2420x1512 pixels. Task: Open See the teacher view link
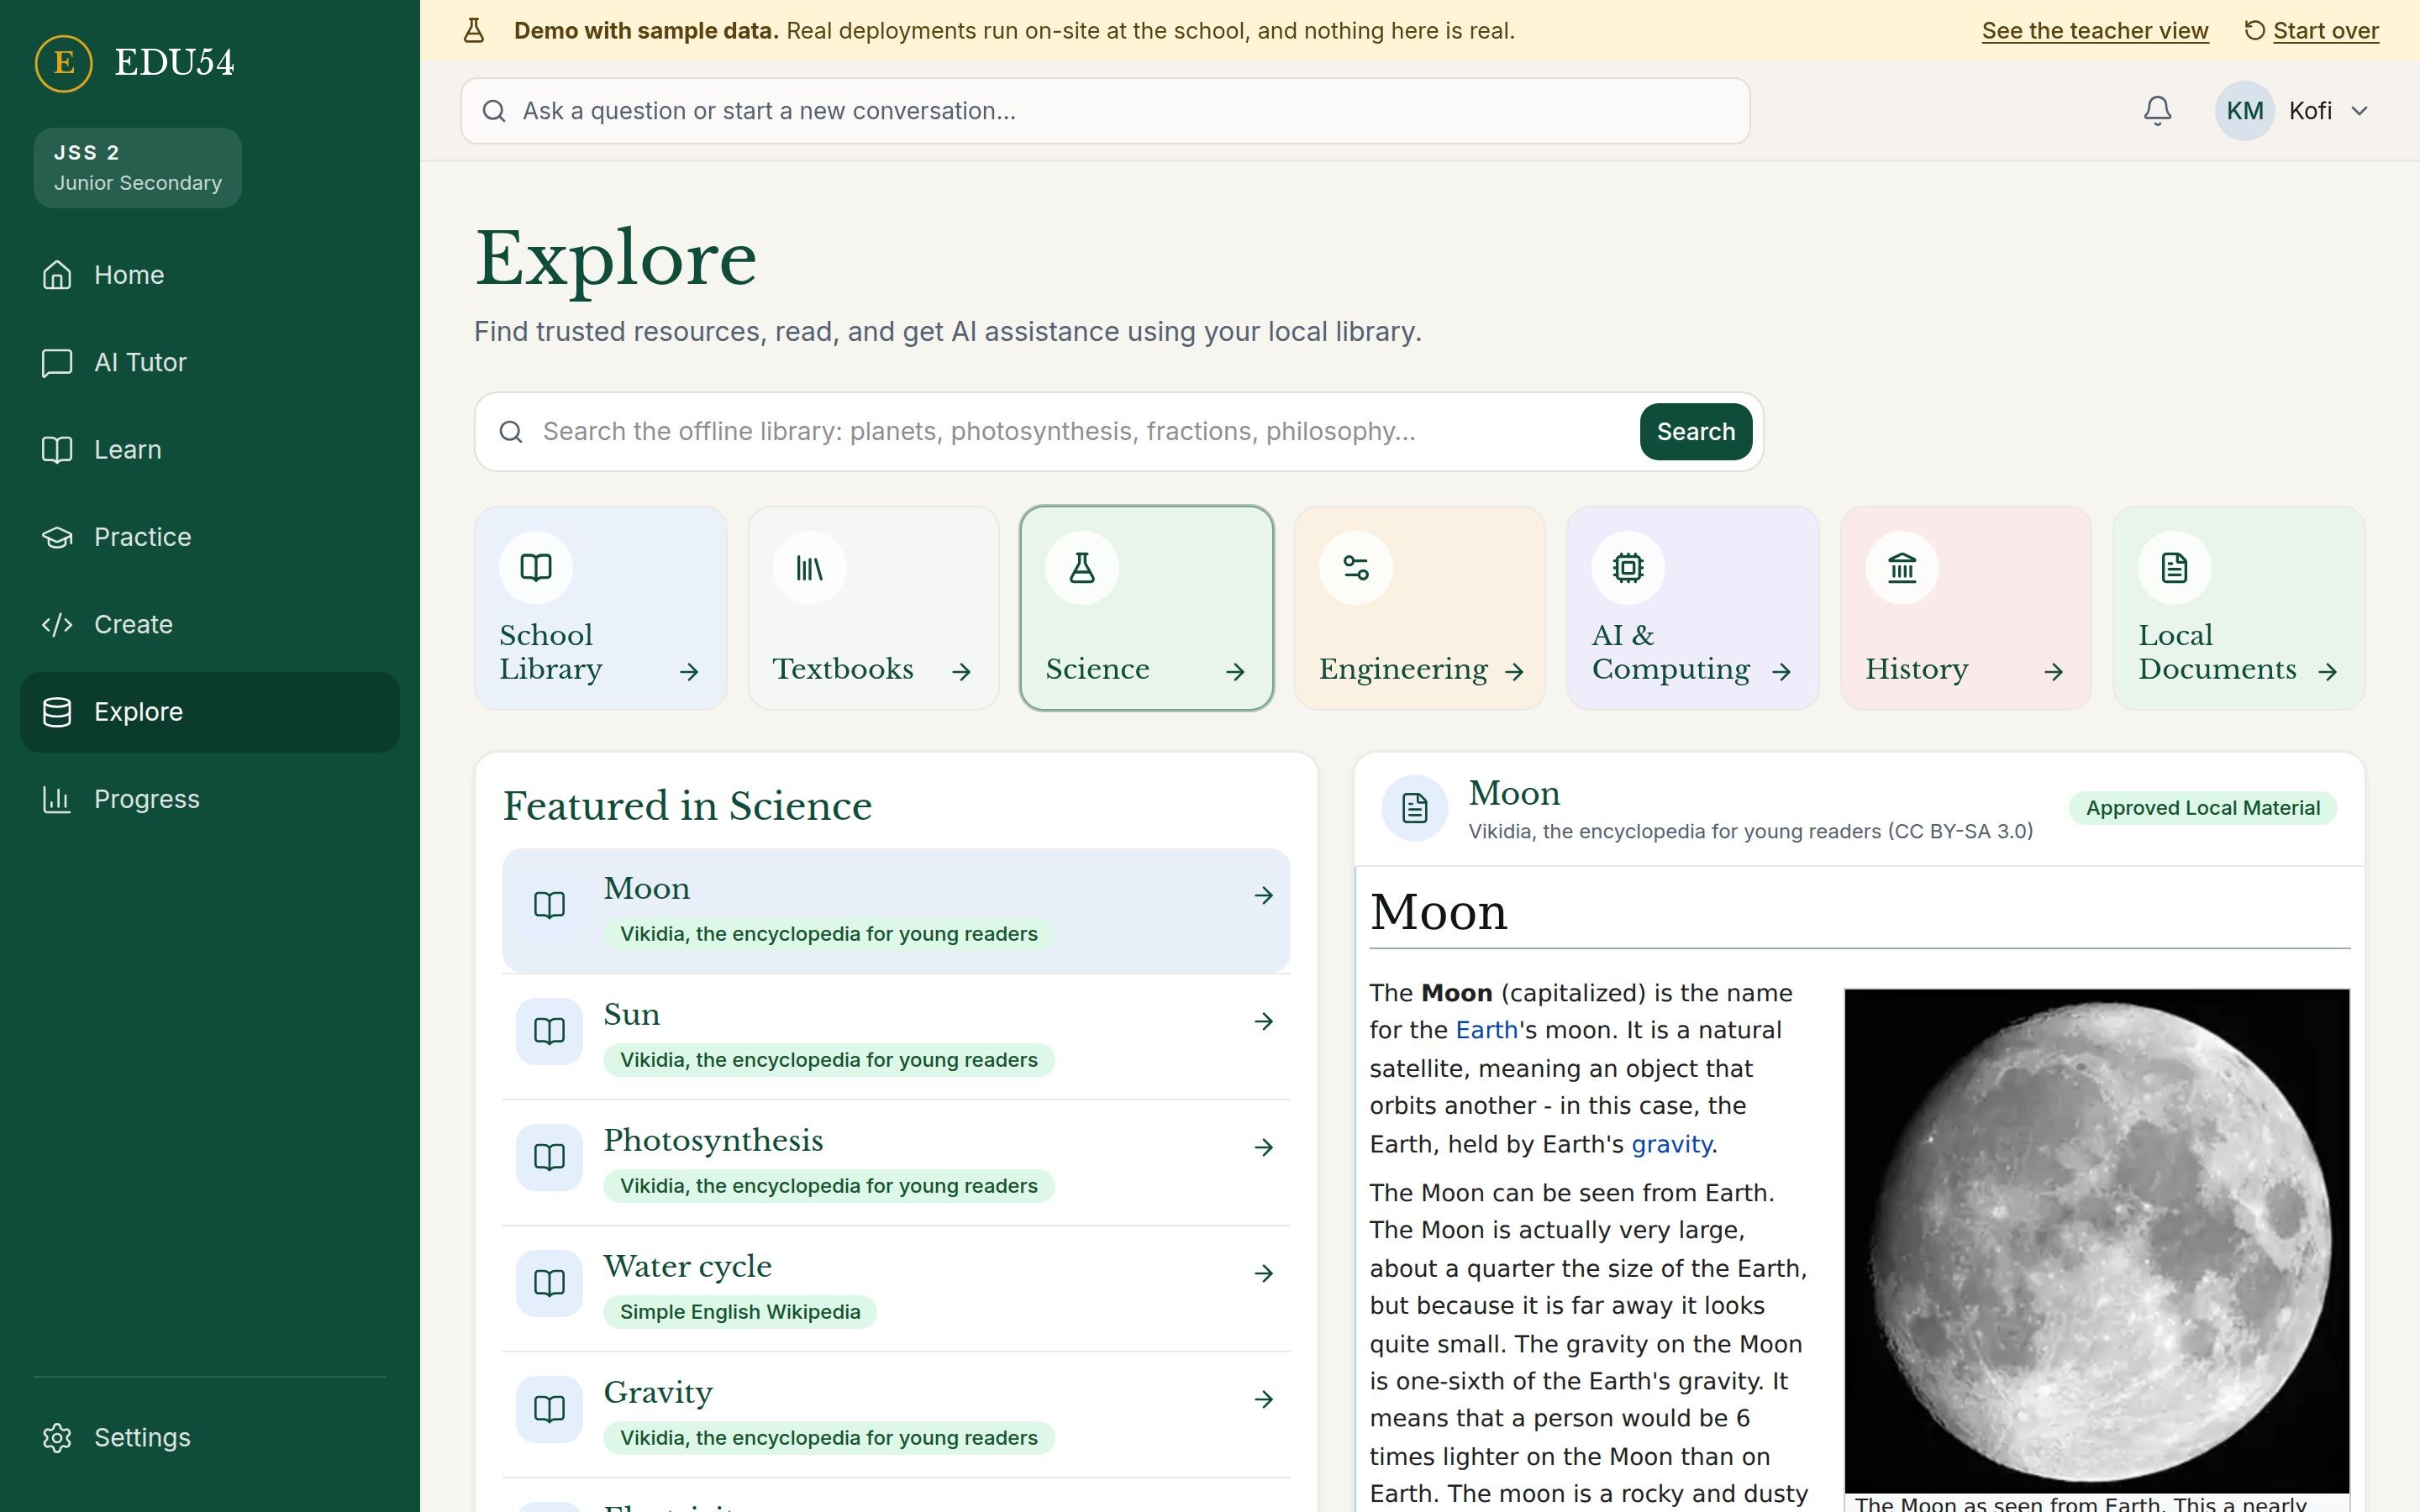tap(2095, 31)
